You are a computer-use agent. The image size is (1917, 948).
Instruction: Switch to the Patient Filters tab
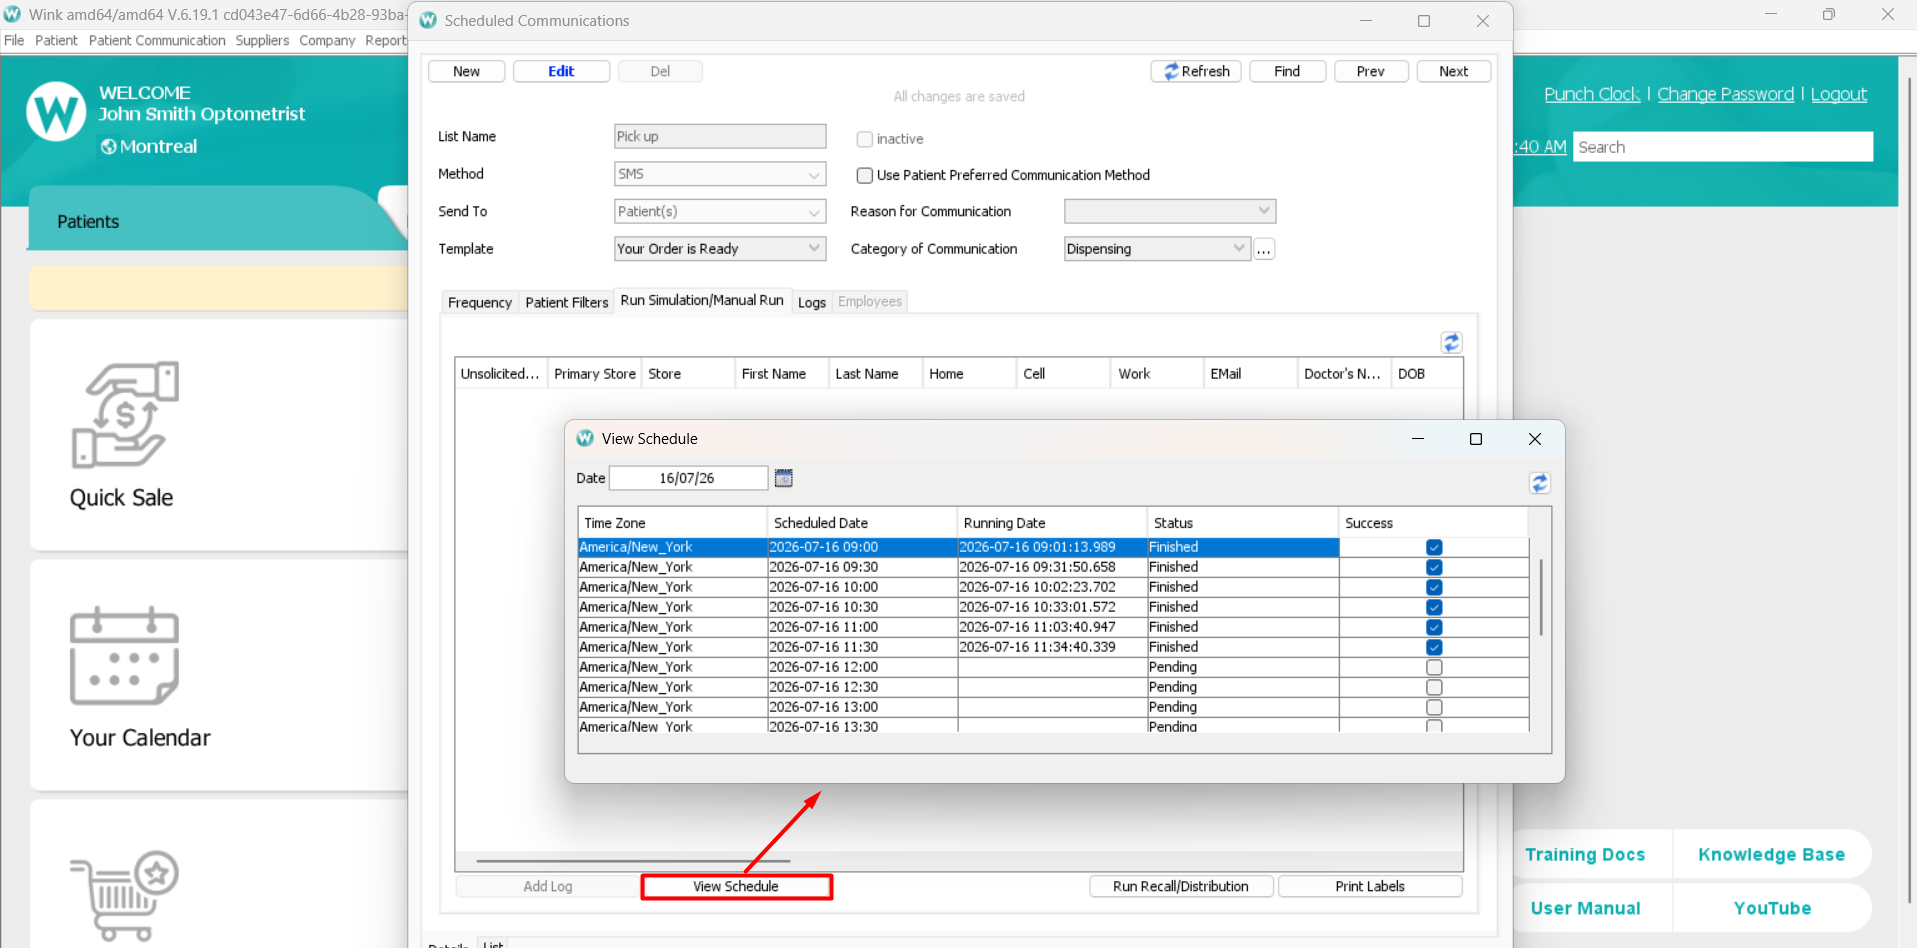click(567, 302)
